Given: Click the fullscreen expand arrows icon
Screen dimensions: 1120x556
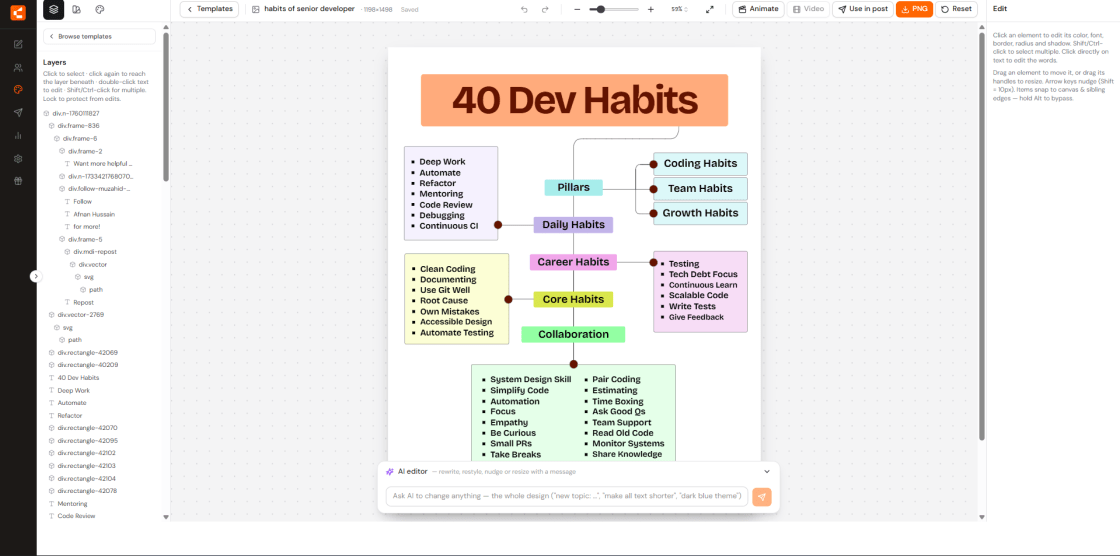Looking at the screenshot, I should click(x=709, y=9).
